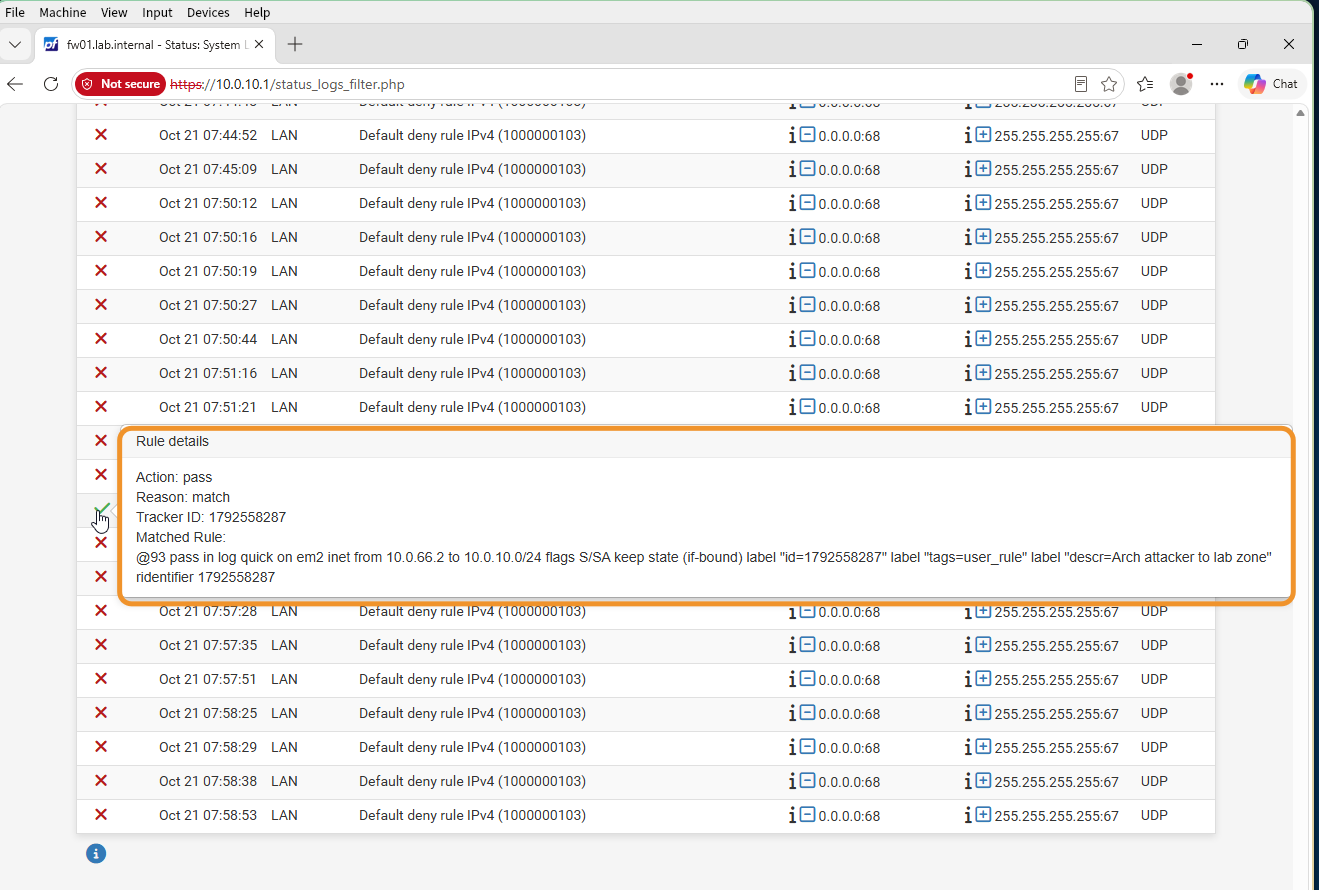
Task: Click source info icon on 07:57:28 row
Action: pos(793,611)
